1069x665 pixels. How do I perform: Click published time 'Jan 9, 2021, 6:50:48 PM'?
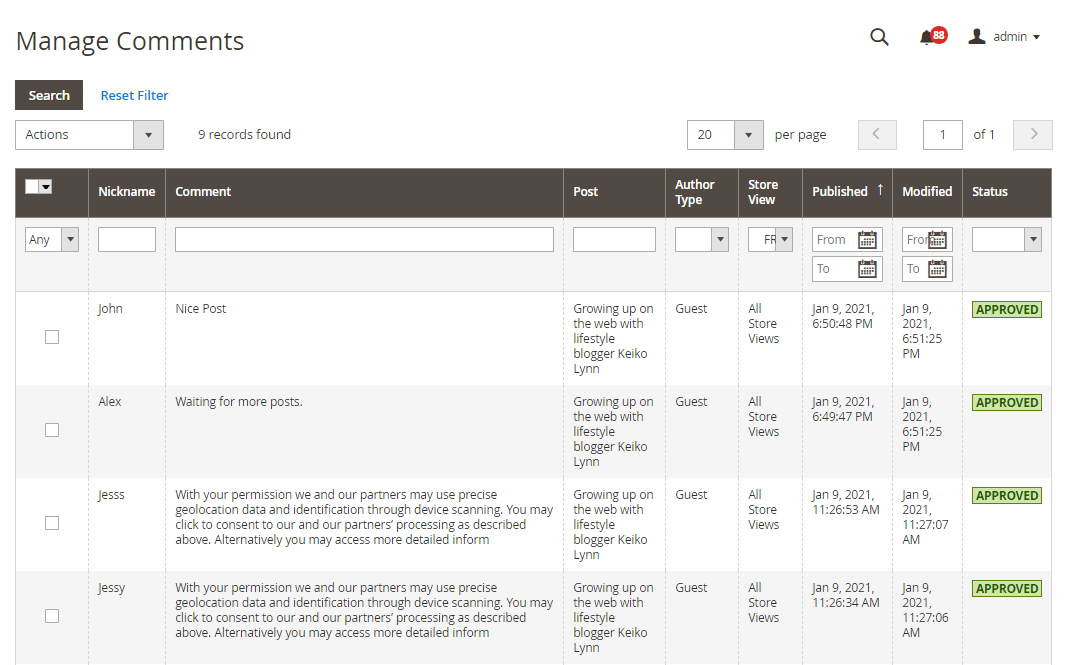click(843, 316)
